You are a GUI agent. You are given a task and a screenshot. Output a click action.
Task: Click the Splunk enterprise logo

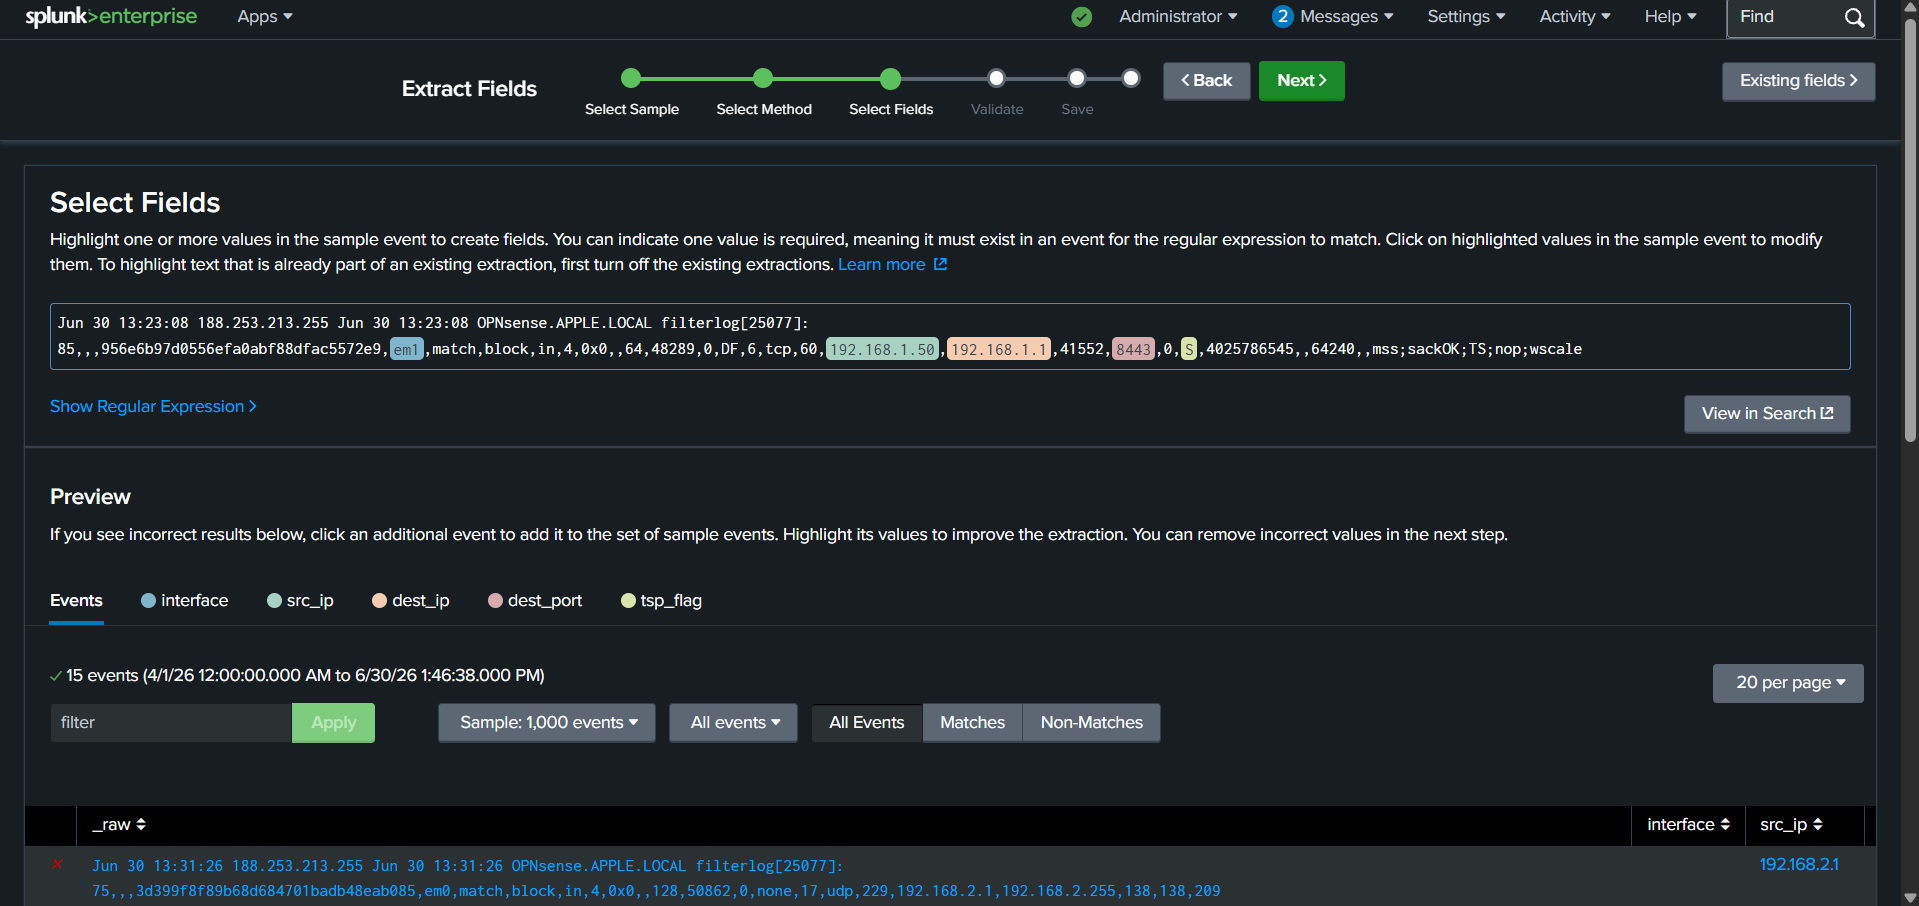pyautogui.click(x=111, y=17)
